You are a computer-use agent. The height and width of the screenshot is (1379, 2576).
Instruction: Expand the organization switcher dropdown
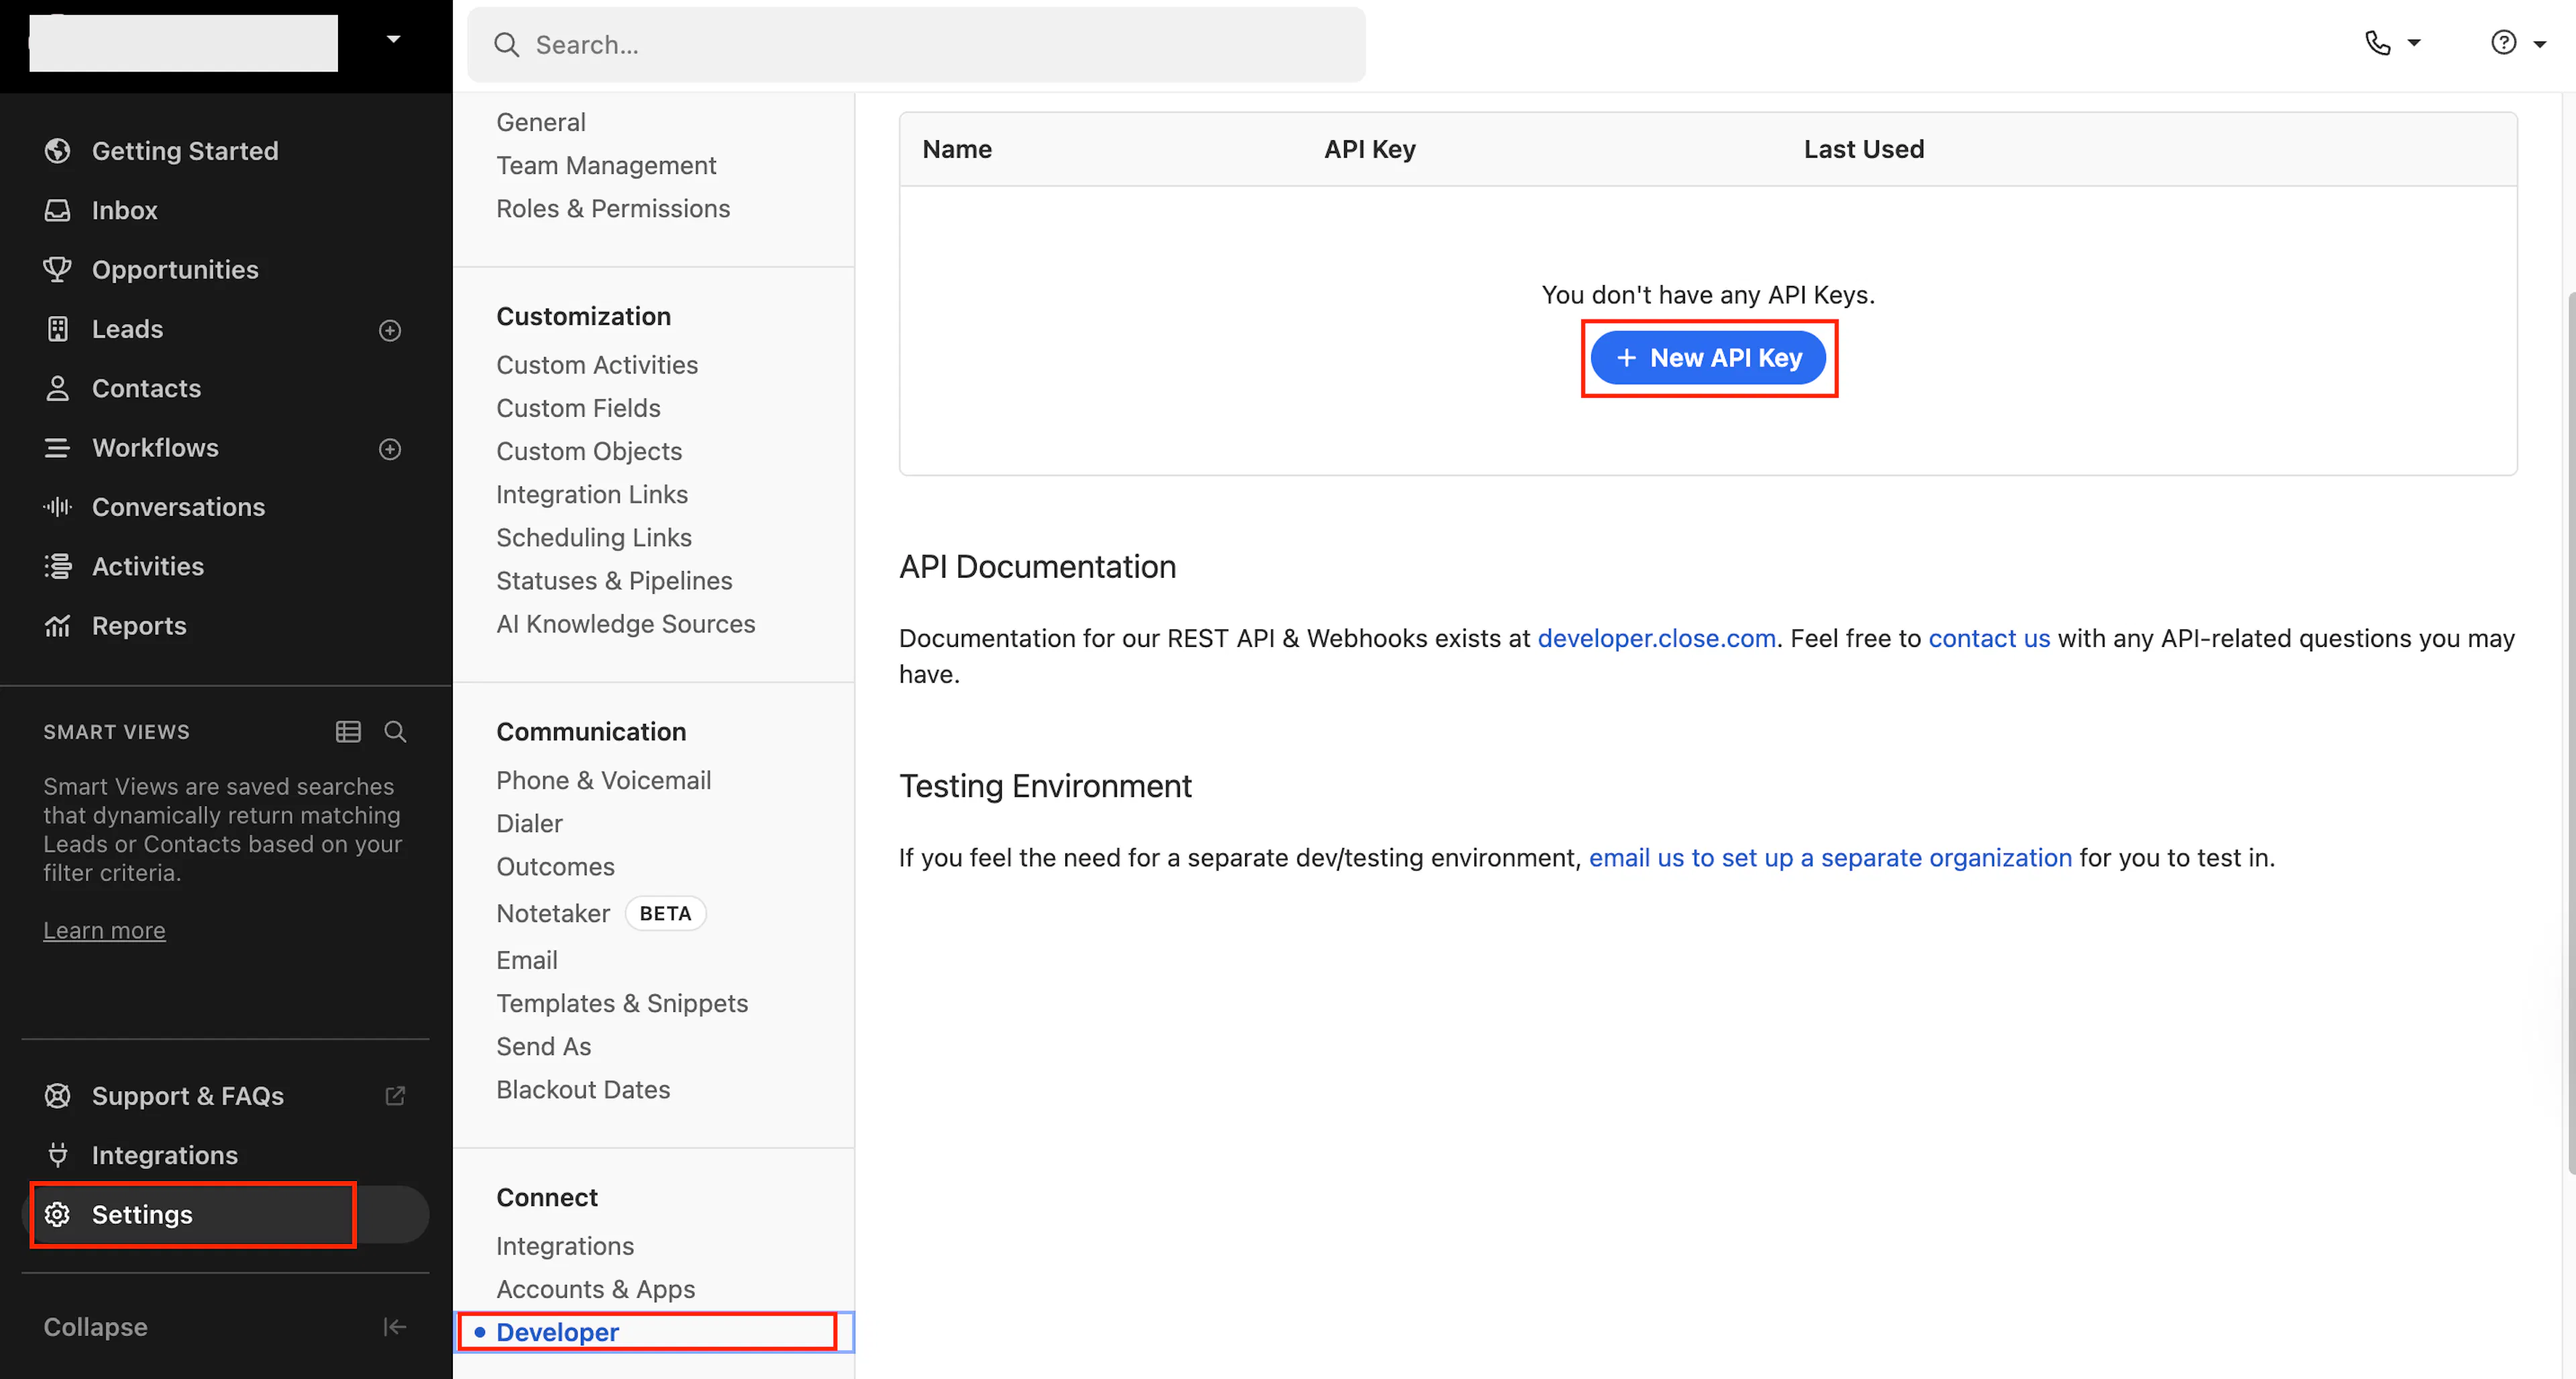click(x=393, y=40)
